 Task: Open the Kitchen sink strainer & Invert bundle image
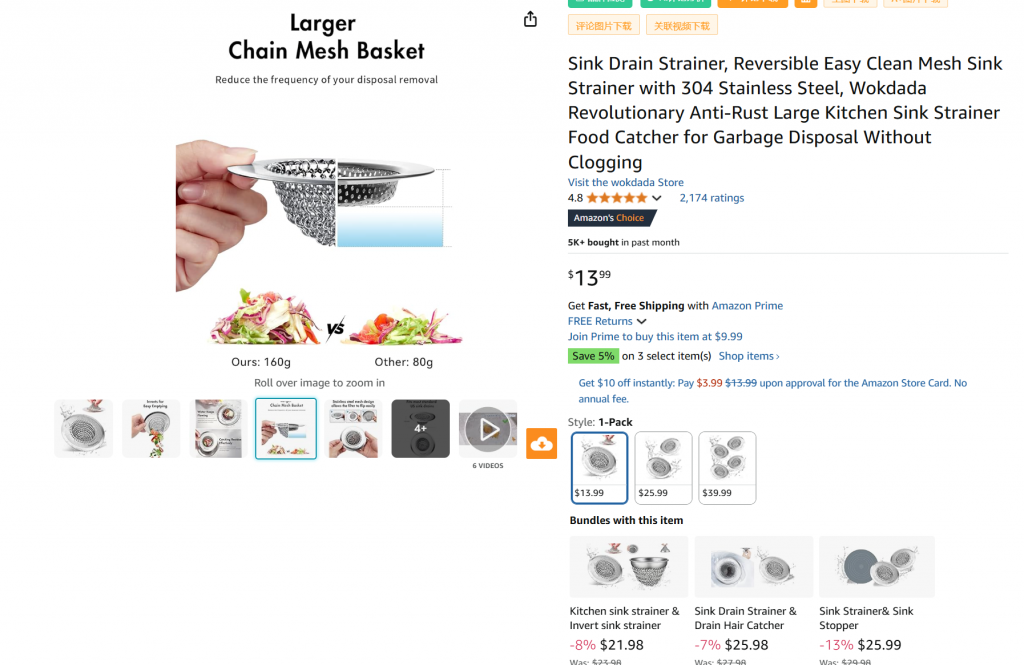coord(628,567)
